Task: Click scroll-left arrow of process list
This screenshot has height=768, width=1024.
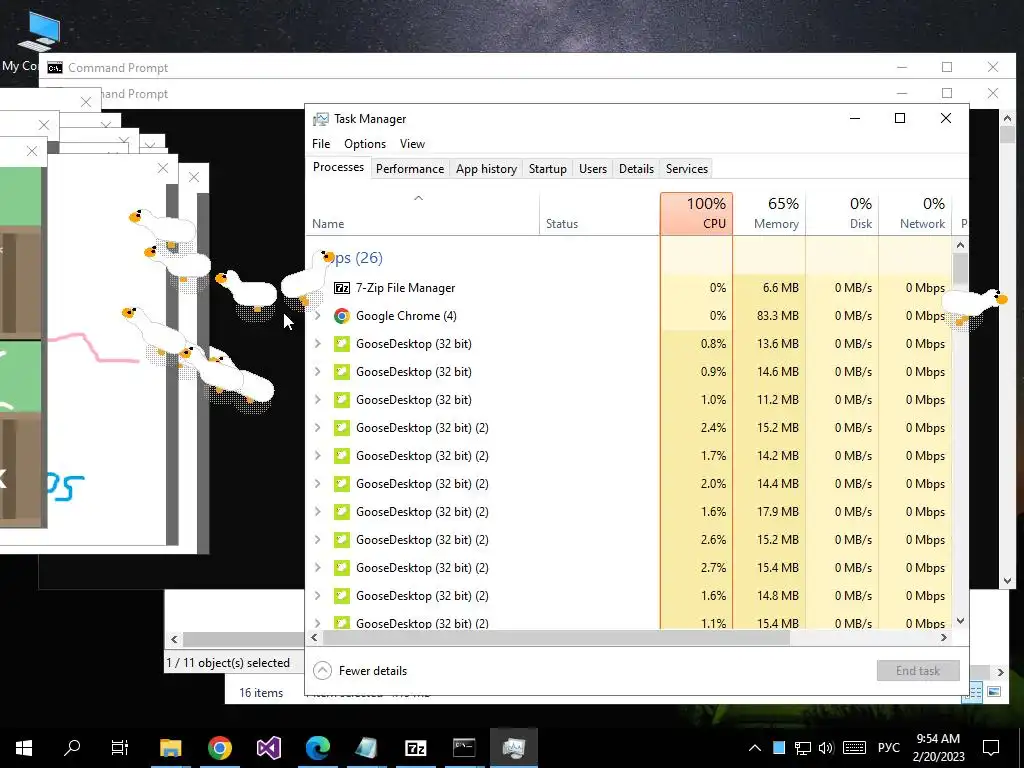Action: pyautogui.click(x=314, y=638)
